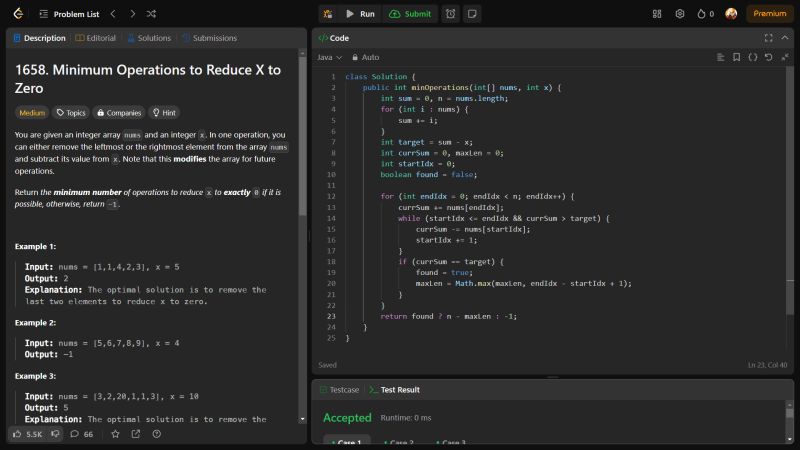This screenshot has height=450, width=800.
Task: Open settings gear in top bar
Action: [x=680, y=14]
